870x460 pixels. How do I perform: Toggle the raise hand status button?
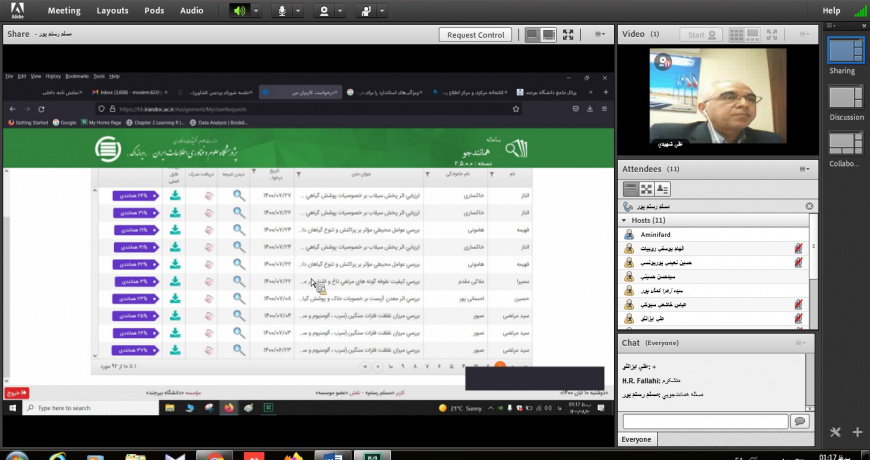[366, 11]
